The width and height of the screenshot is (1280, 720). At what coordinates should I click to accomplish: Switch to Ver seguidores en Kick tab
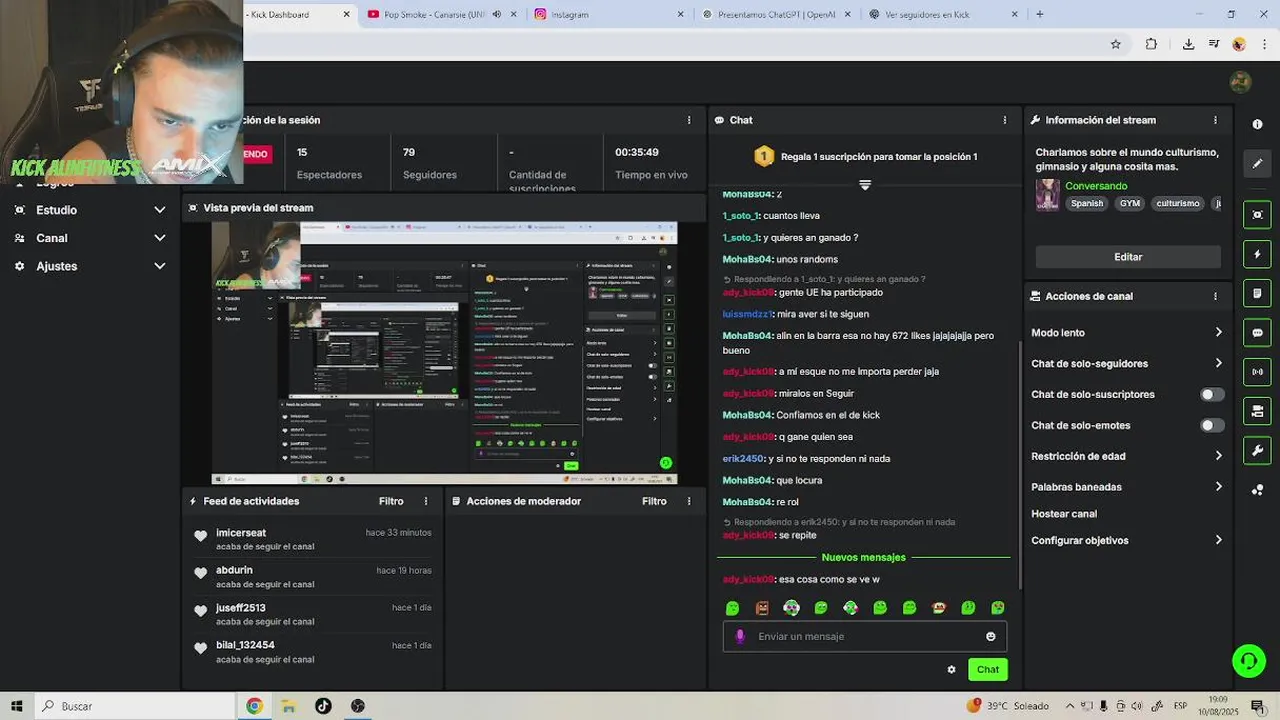pyautogui.click(x=943, y=14)
